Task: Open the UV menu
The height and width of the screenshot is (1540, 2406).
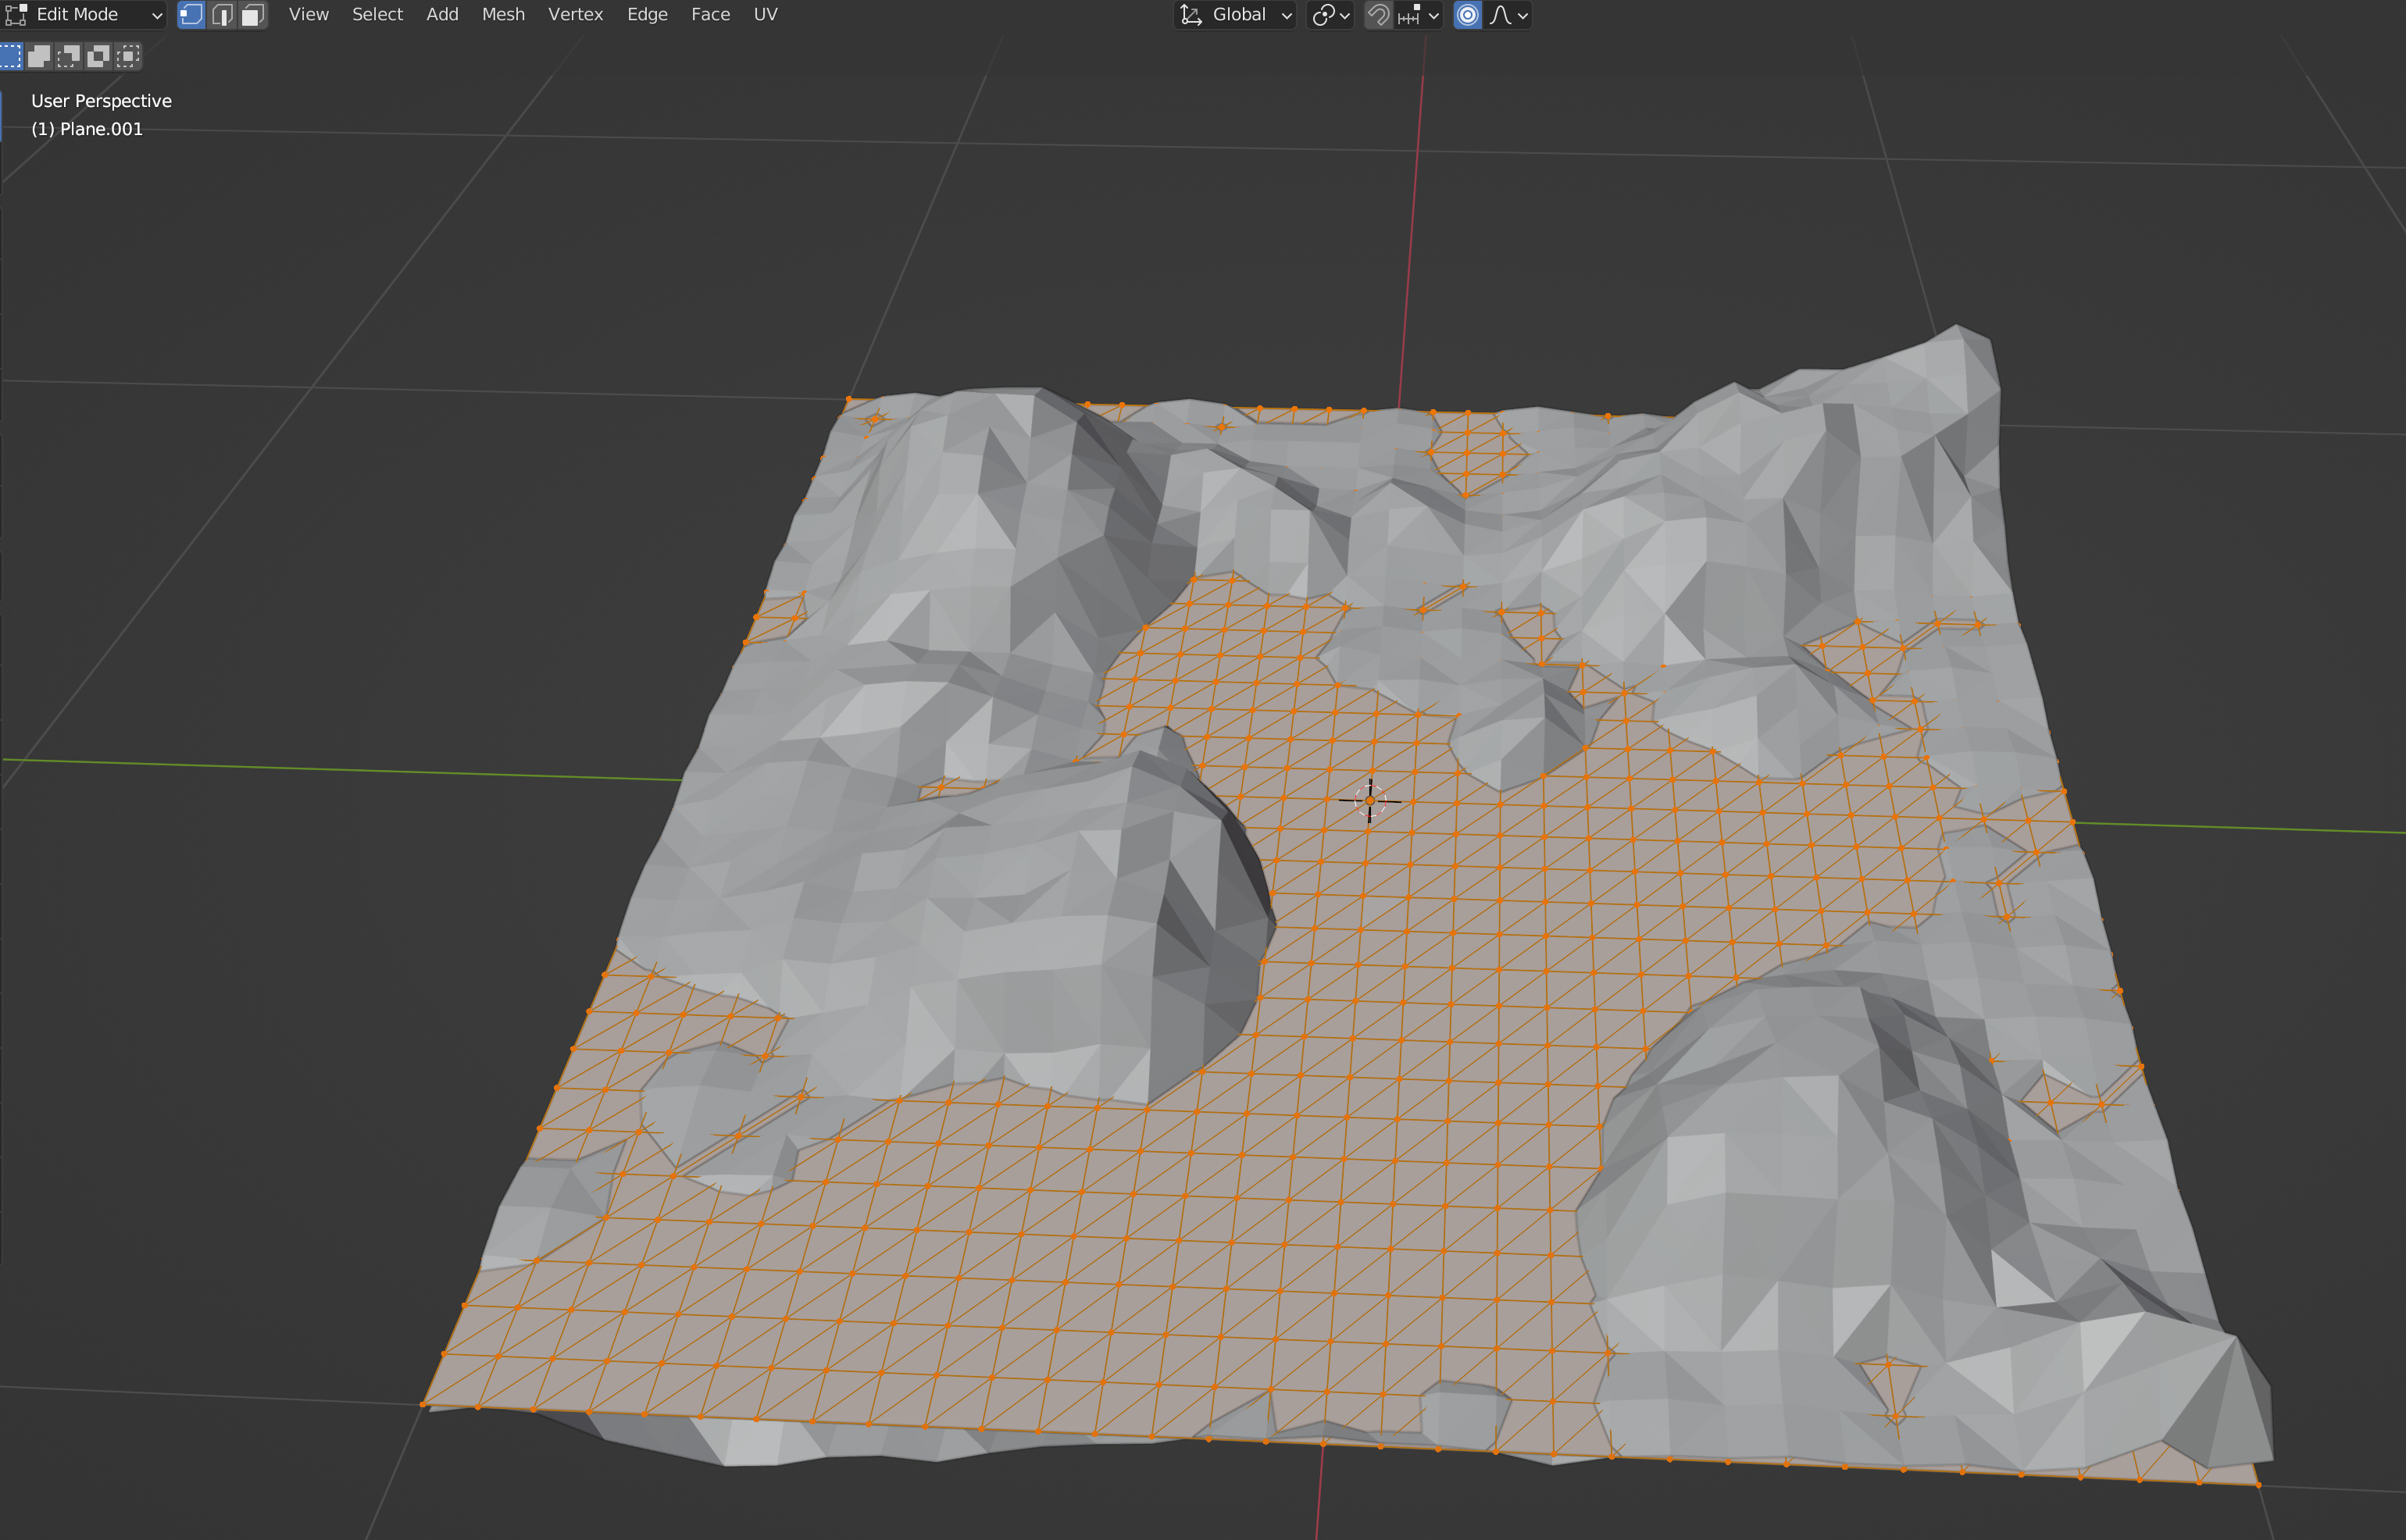Action: point(765,15)
